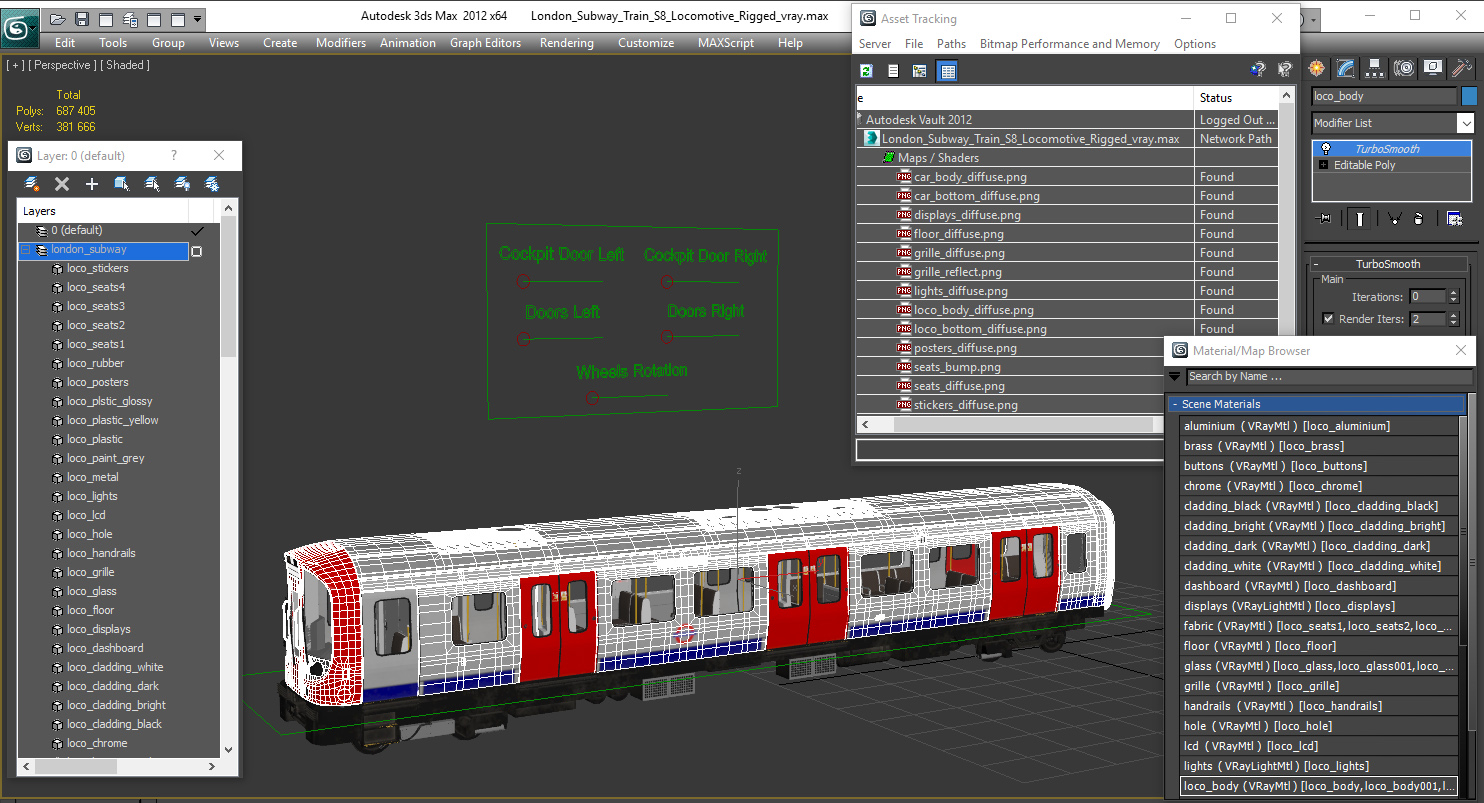
Task: Highlight selected objects' layers icon
Action: point(152,184)
